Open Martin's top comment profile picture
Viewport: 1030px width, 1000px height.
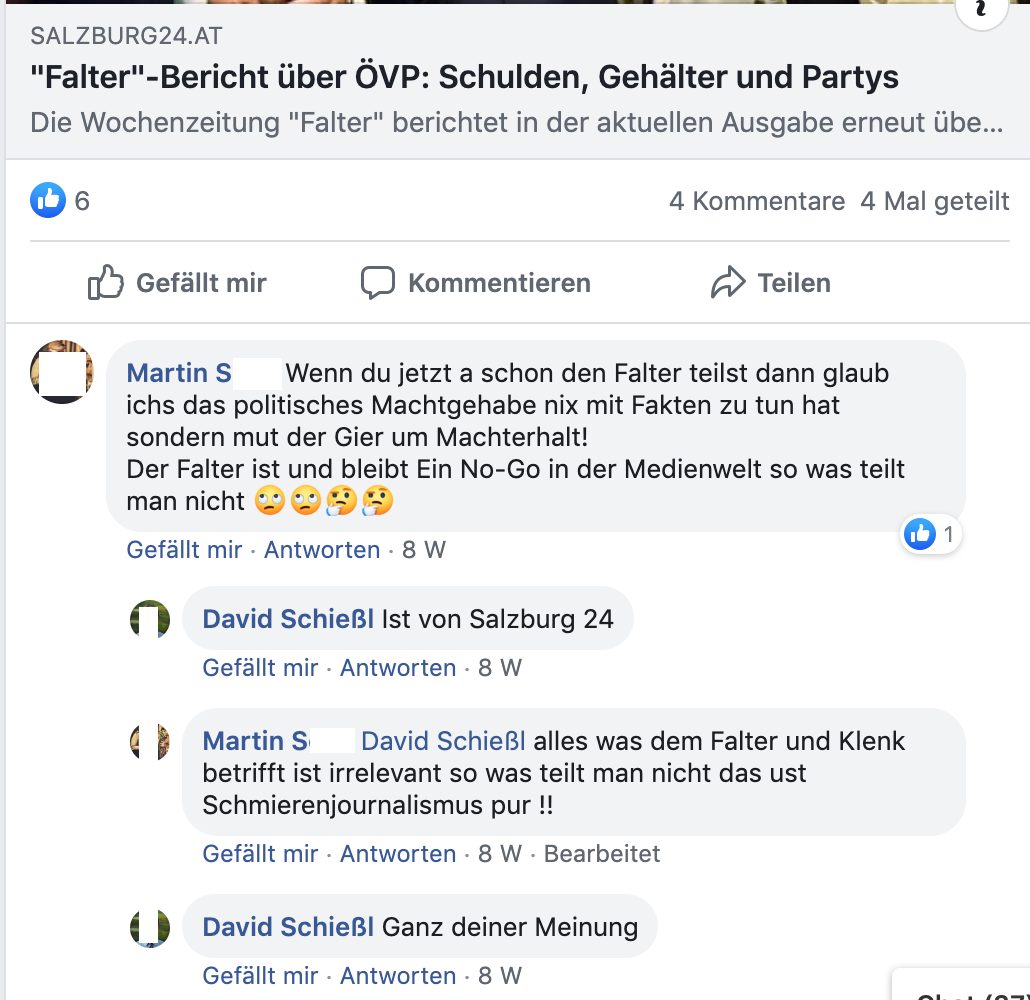63,371
